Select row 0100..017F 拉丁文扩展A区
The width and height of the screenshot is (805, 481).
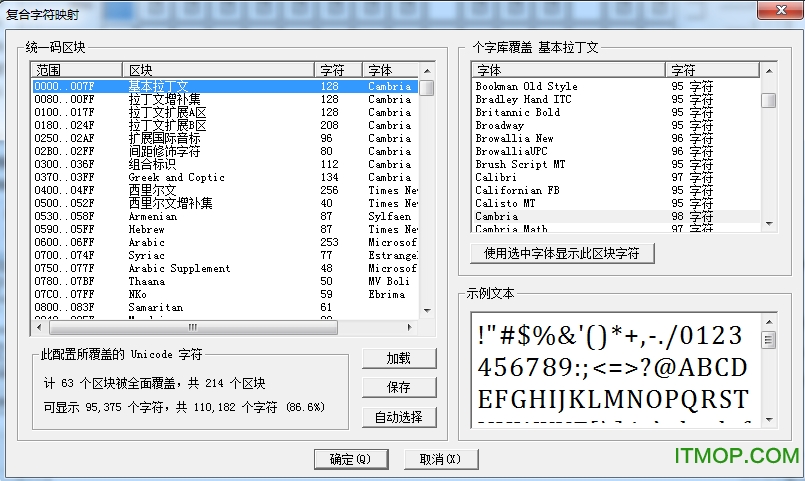(x=225, y=112)
